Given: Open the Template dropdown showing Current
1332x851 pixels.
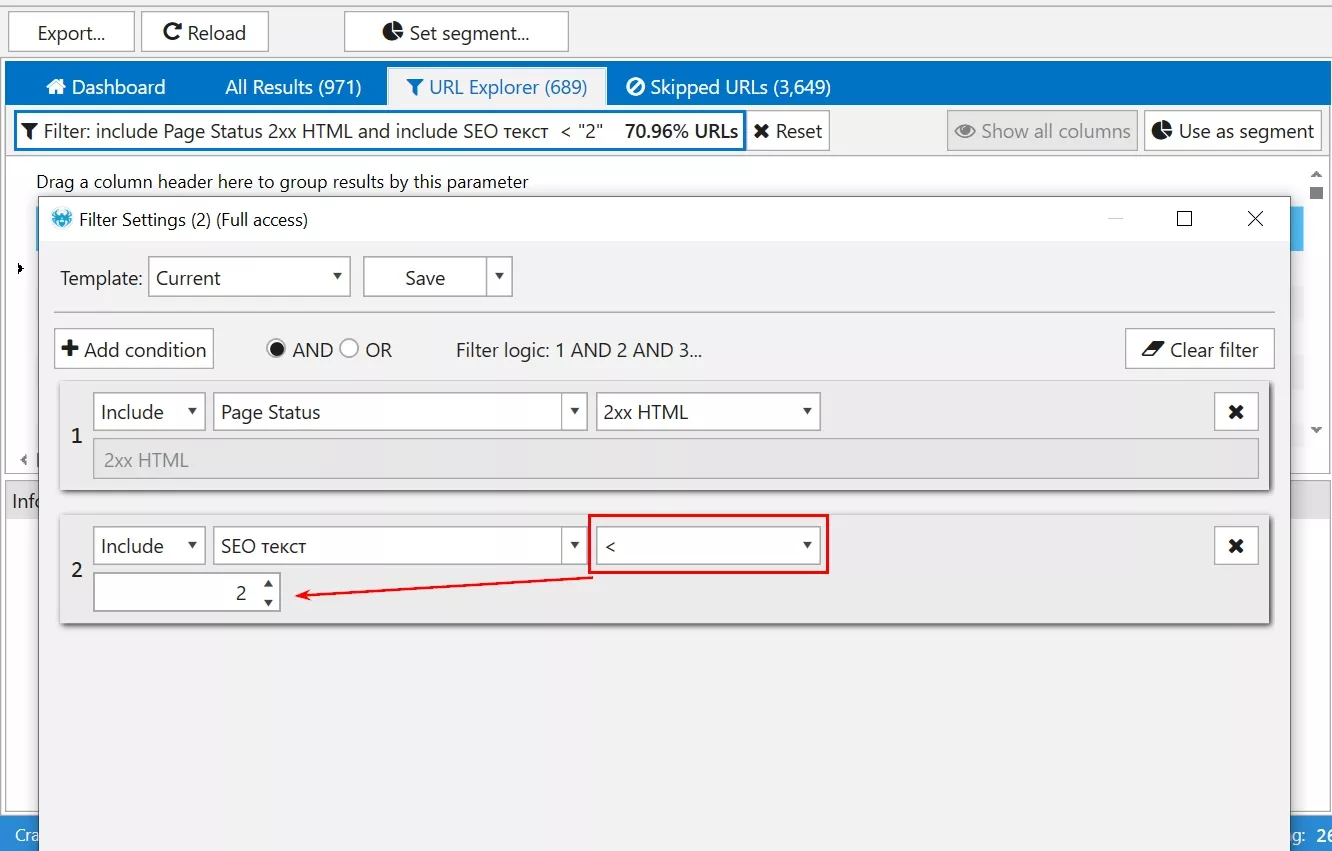Looking at the screenshot, I should click(249, 277).
